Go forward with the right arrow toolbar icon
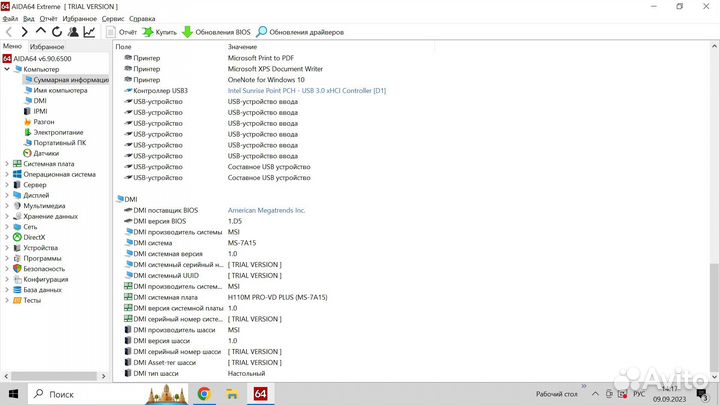This screenshot has width=720, height=405. point(24,32)
